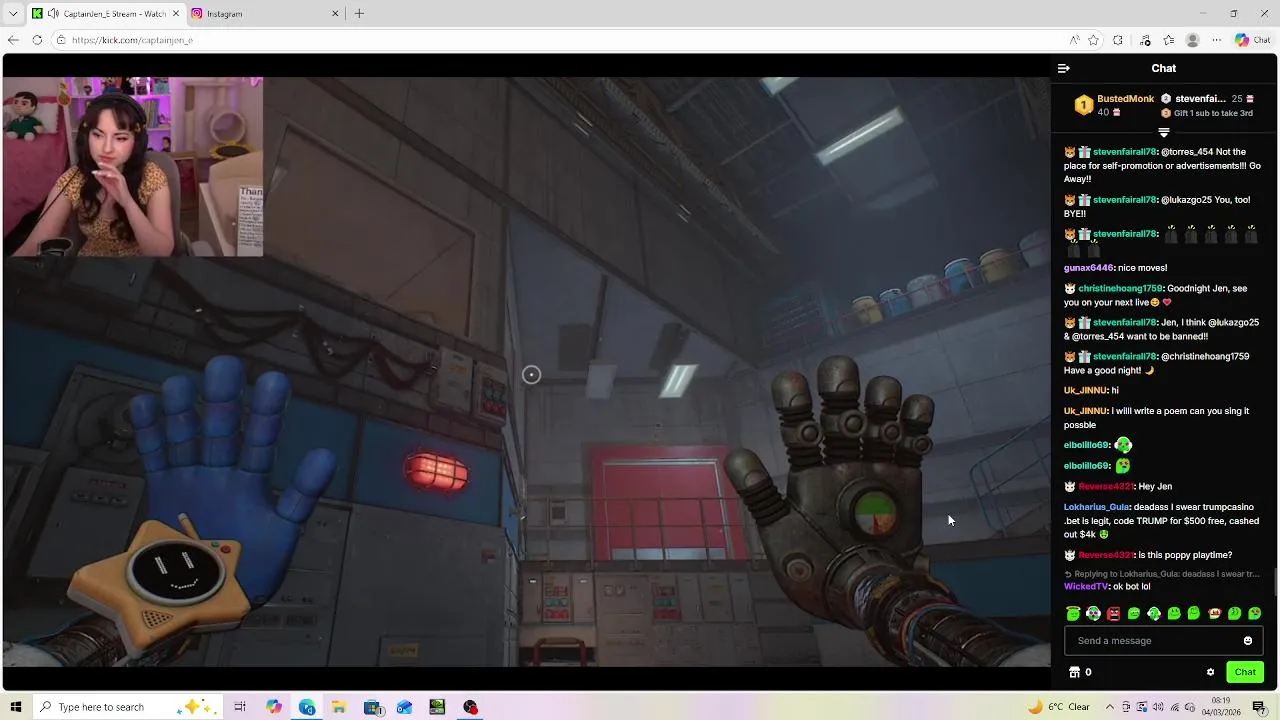The image size is (1280, 720).
Task: Go back in browser history
Action: click(13, 40)
